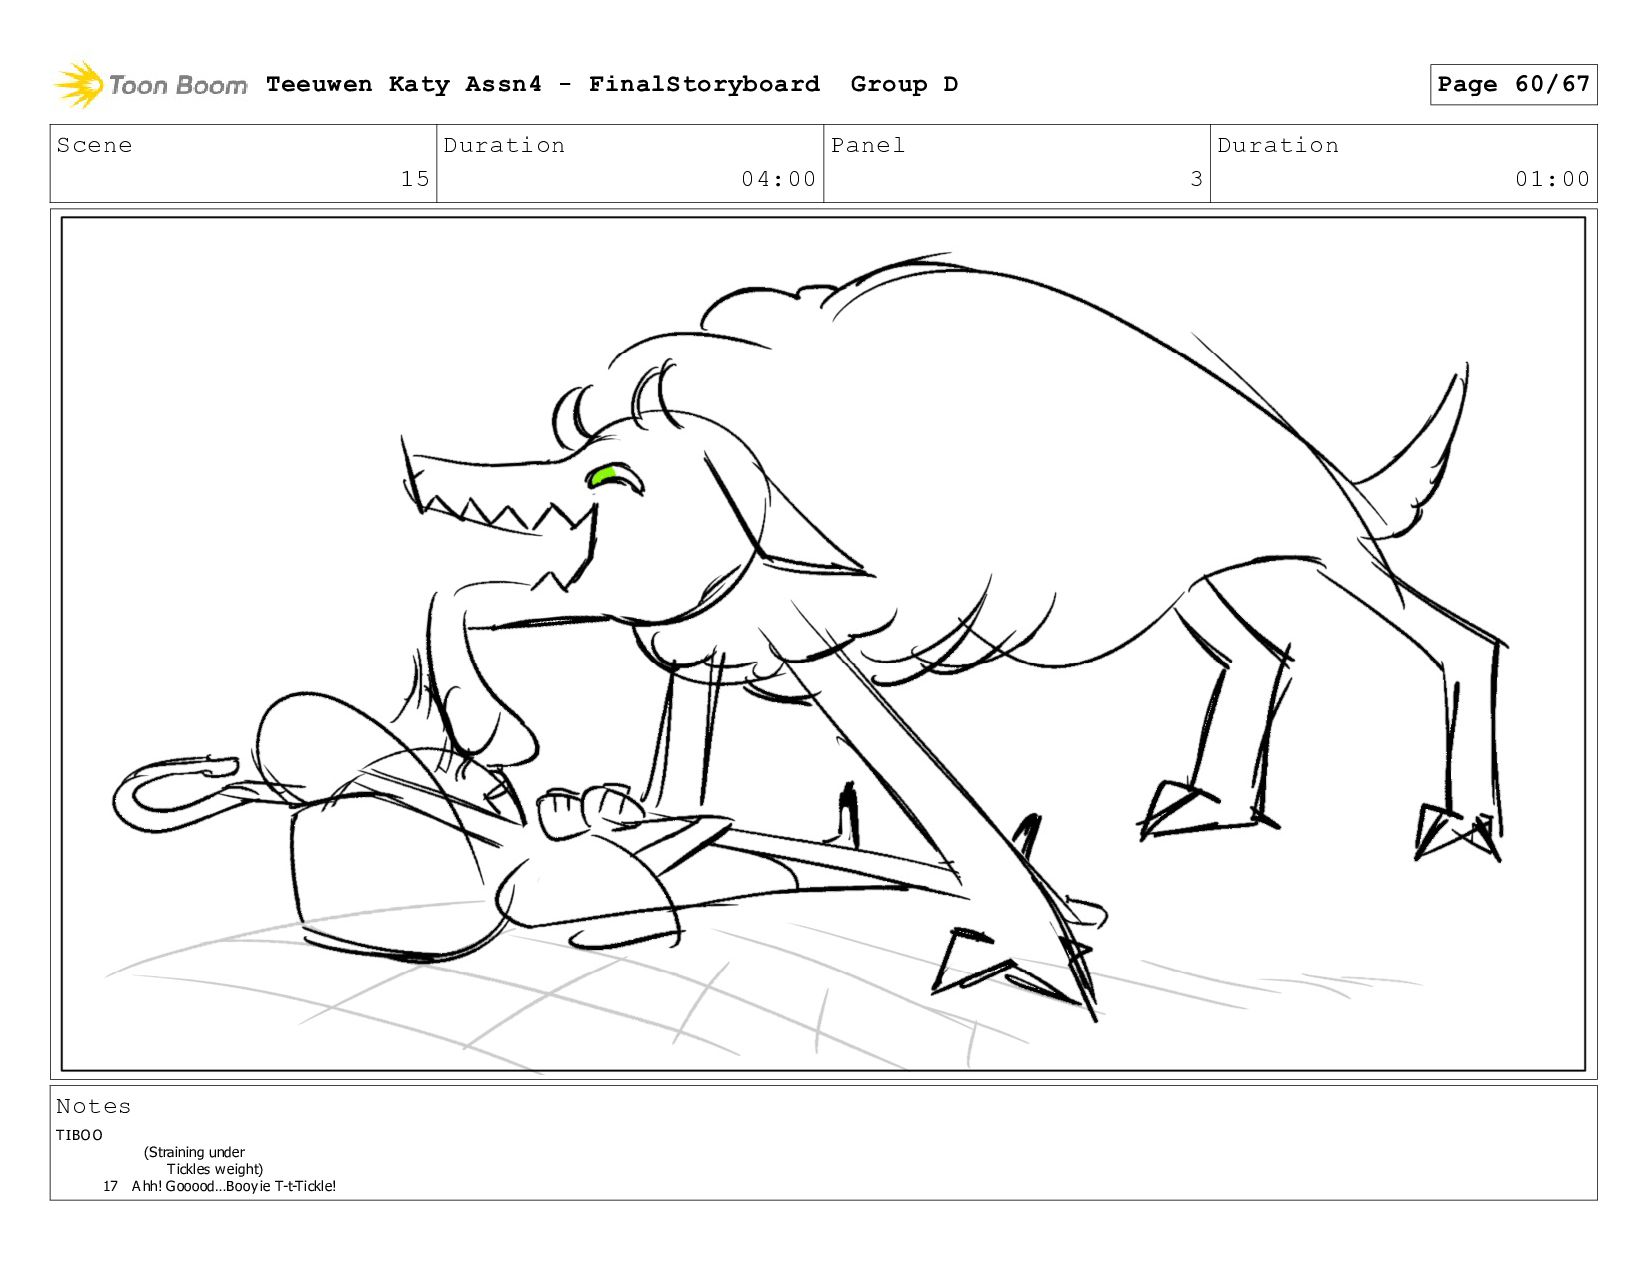Image resolution: width=1650 pixels, height=1275 pixels.
Task: Click the panel number '3'
Action: [1196, 179]
